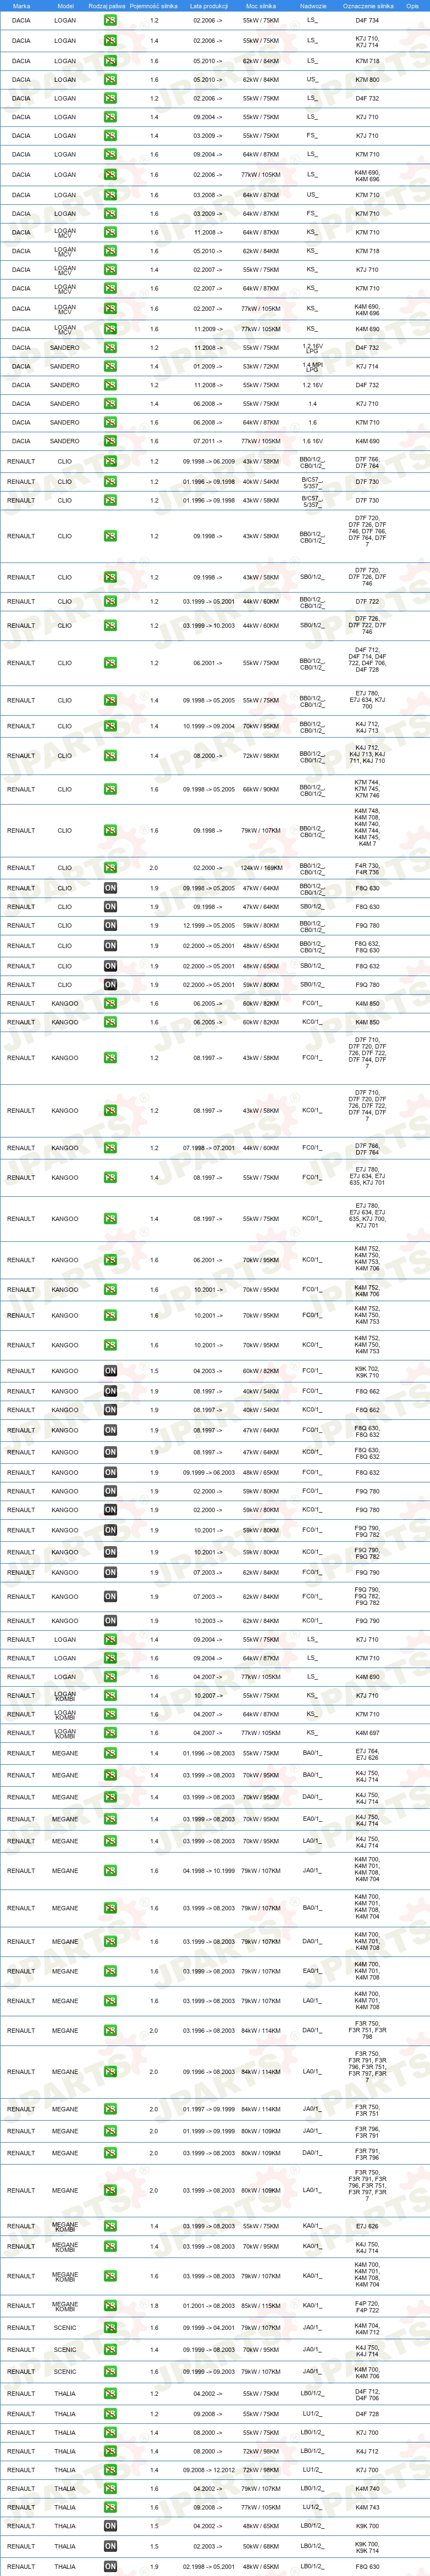
Task: Click date cell '12.1999 -> 05.2005'
Action: point(209,926)
